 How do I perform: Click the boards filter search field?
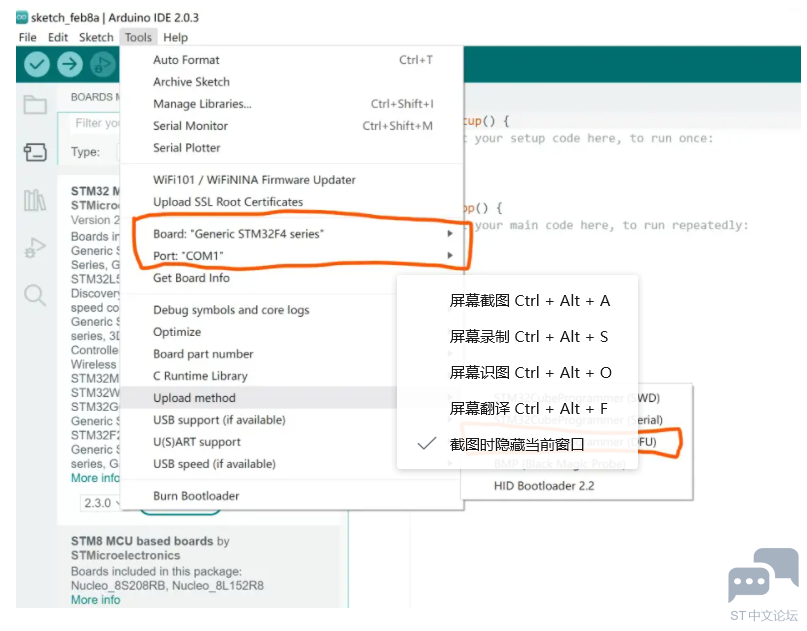pos(93,124)
